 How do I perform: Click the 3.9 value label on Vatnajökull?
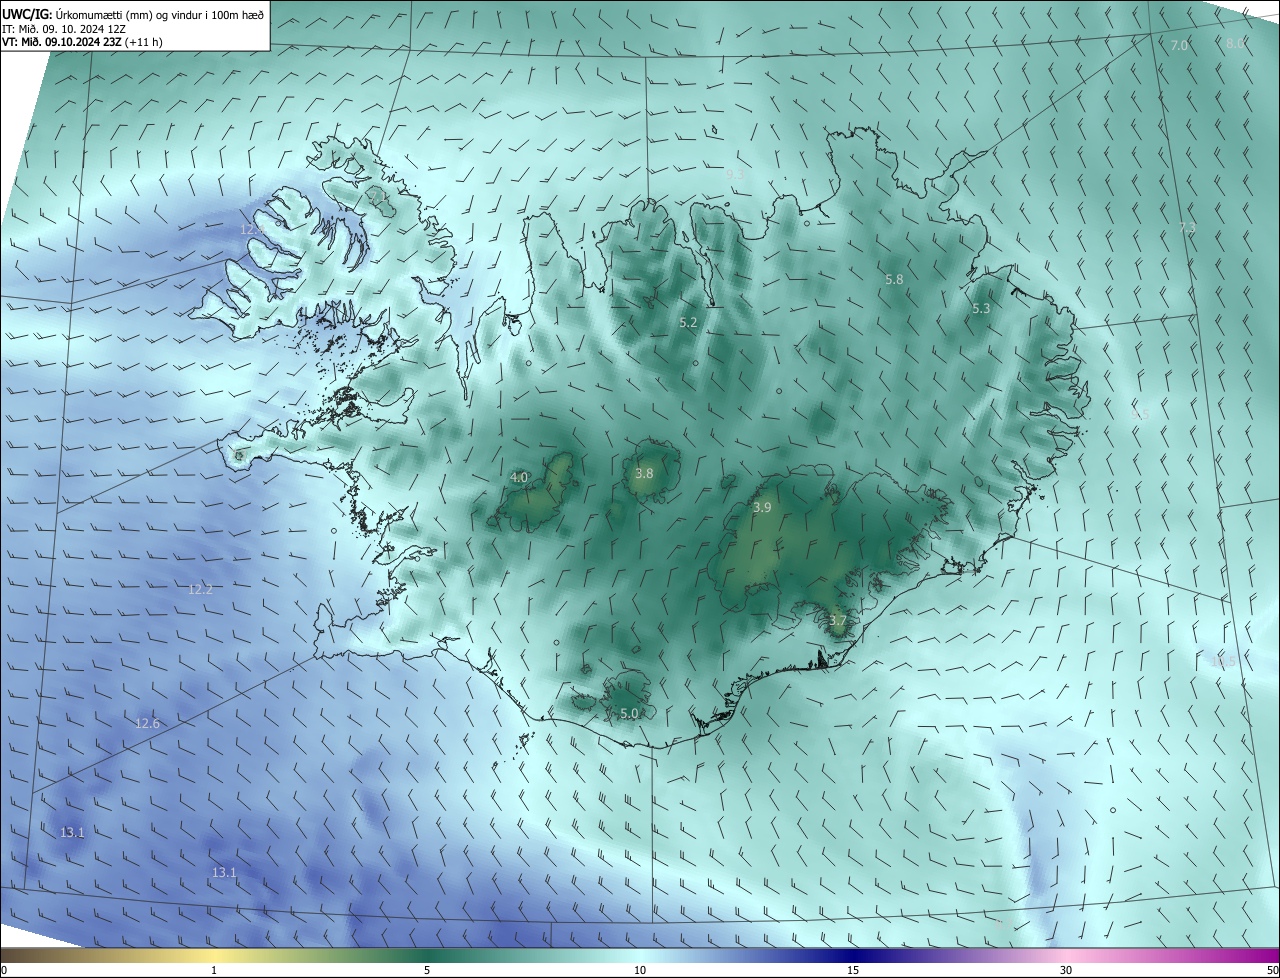tap(762, 508)
